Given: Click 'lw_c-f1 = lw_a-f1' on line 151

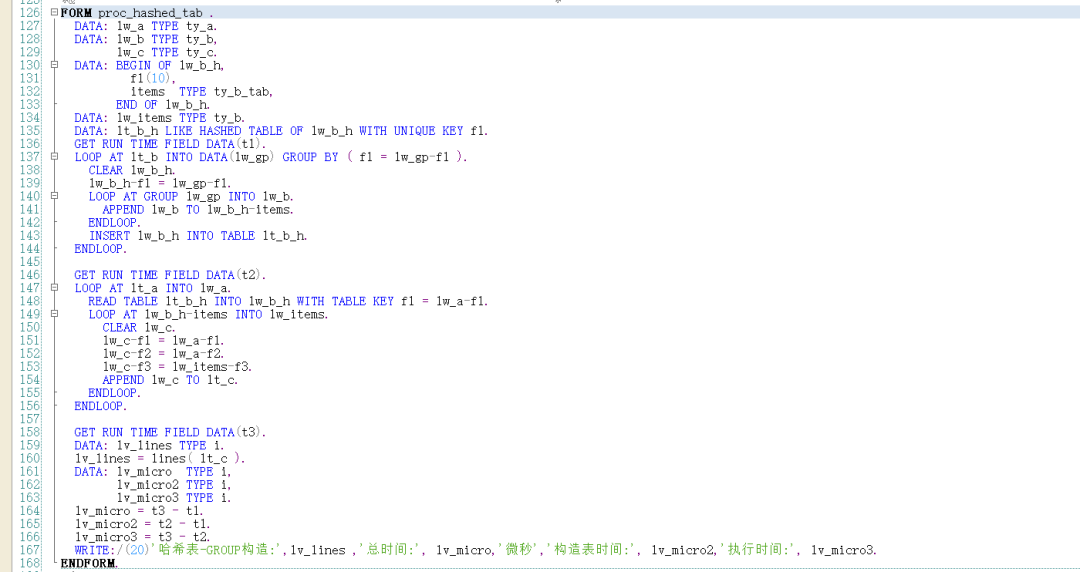Looking at the screenshot, I should click(162, 340).
